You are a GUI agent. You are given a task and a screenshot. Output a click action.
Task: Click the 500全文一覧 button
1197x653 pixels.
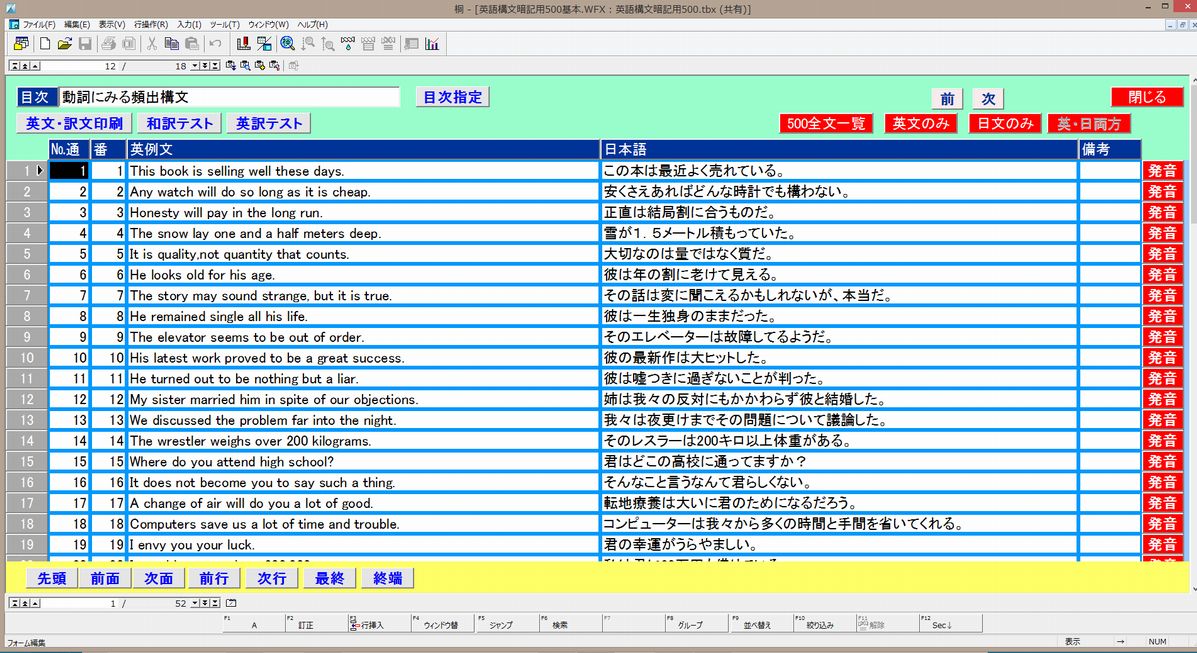tap(826, 124)
